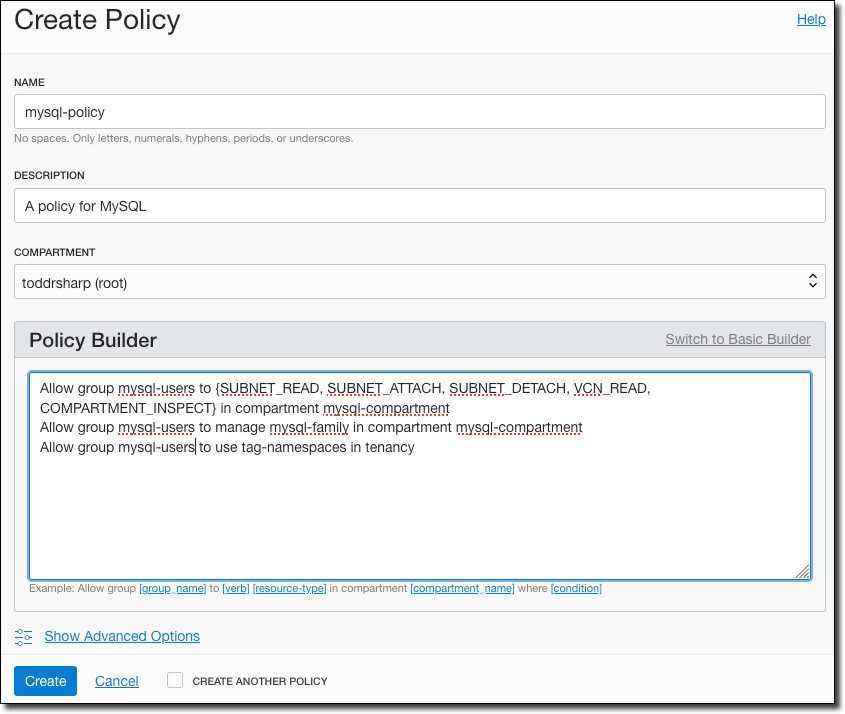Click into the Name field

[419, 112]
